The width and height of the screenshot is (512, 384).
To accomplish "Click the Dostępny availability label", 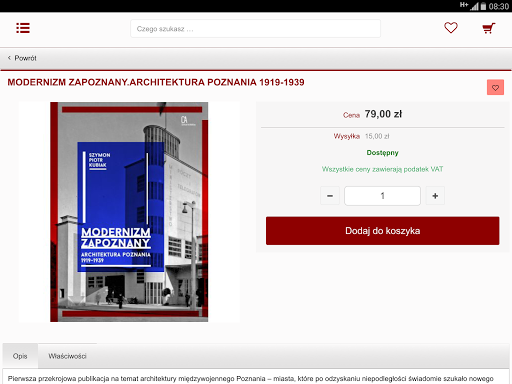I will pos(382,153).
